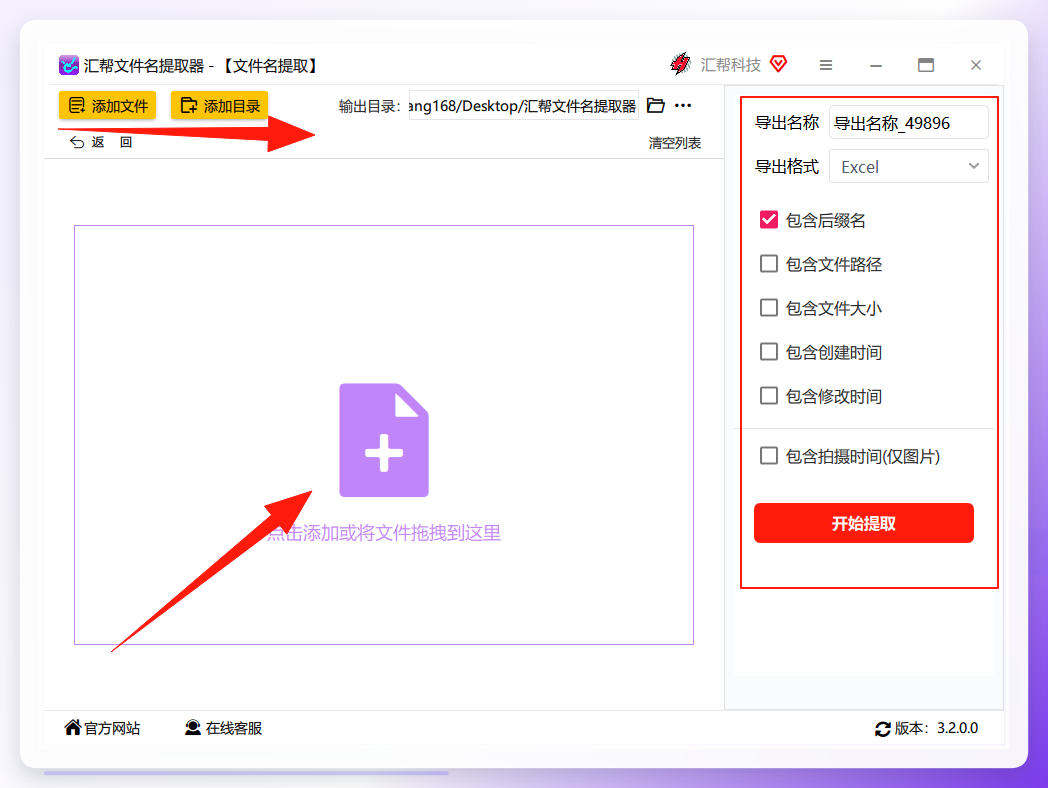Clear the list via 清空列表
Screen dimensions: 1048x788
pos(674,143)
